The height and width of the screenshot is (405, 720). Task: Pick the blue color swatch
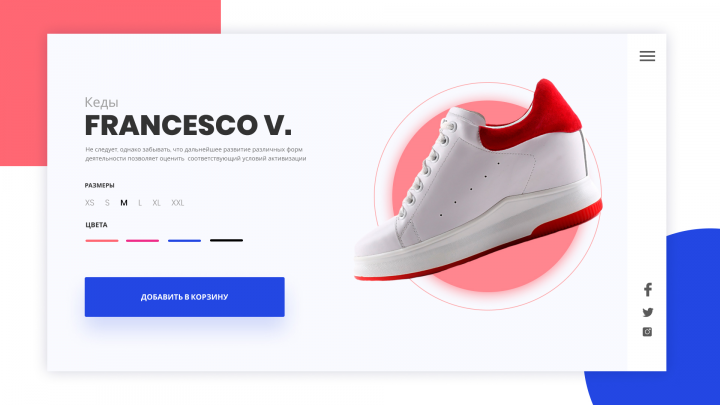click(184, 240)
